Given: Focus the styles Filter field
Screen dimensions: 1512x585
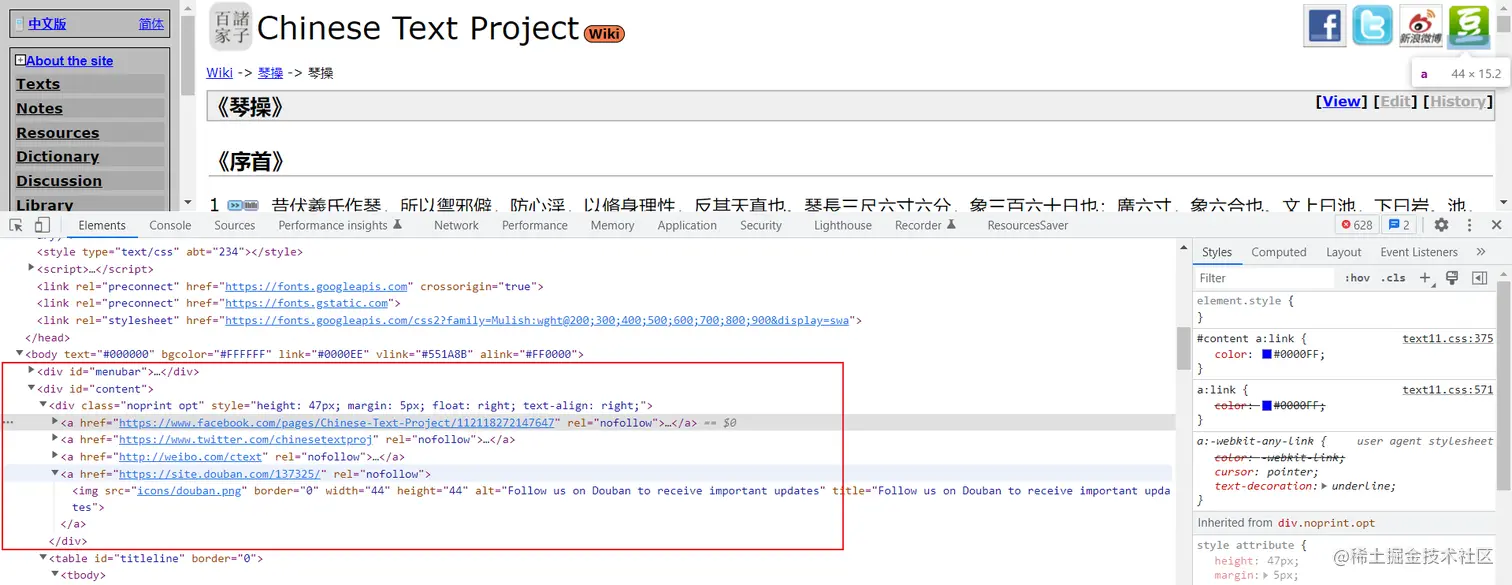Looking at the screenshot, I should (1266, 278).
